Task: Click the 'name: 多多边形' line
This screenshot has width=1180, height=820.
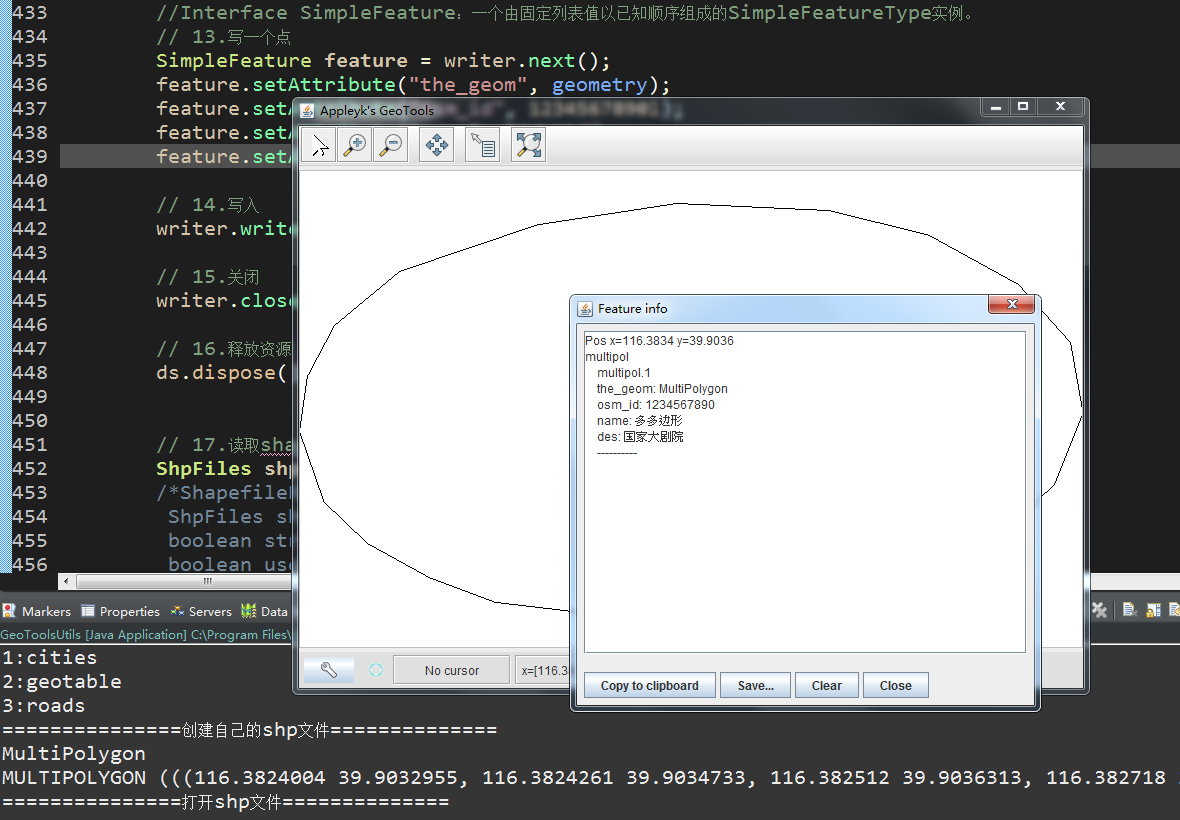Action: [x=639, y=421]
